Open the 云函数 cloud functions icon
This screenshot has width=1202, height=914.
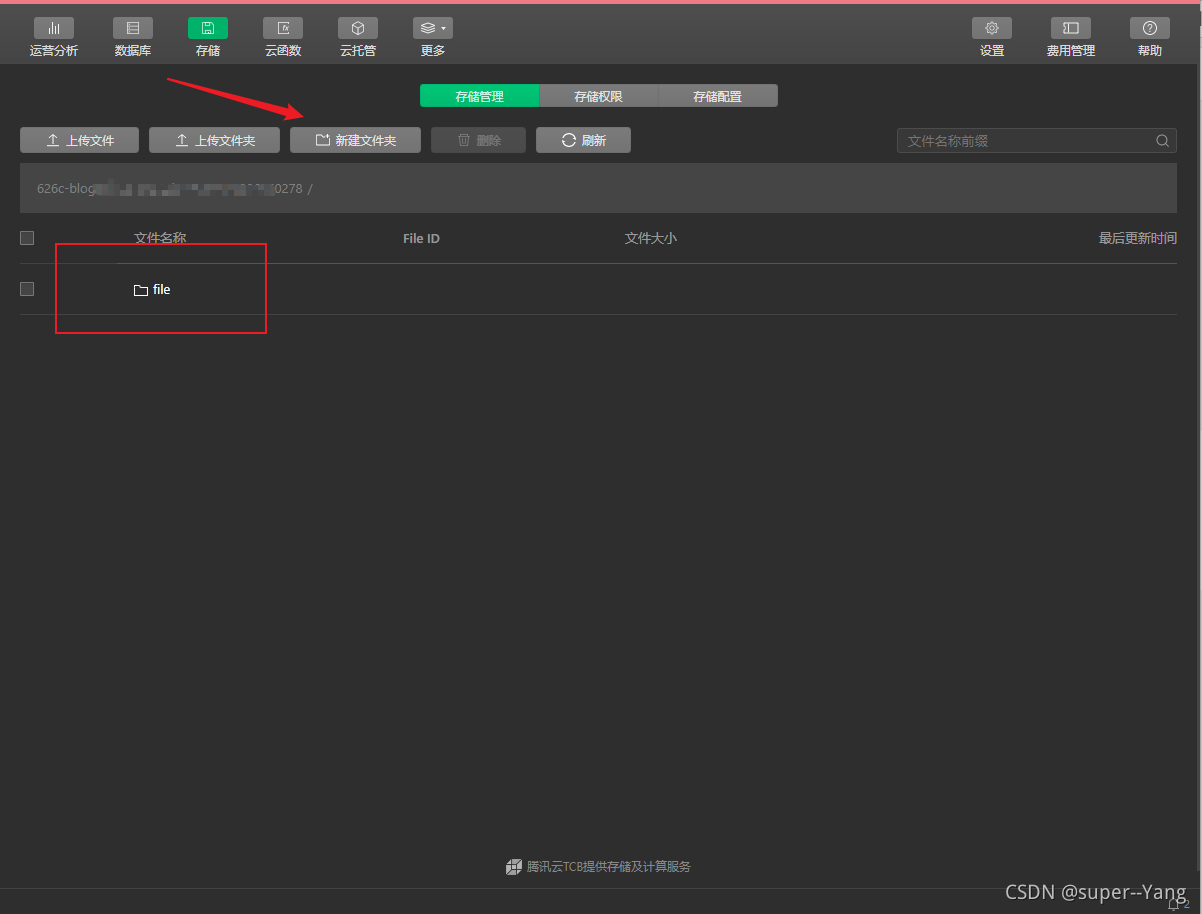pos(283,28)
